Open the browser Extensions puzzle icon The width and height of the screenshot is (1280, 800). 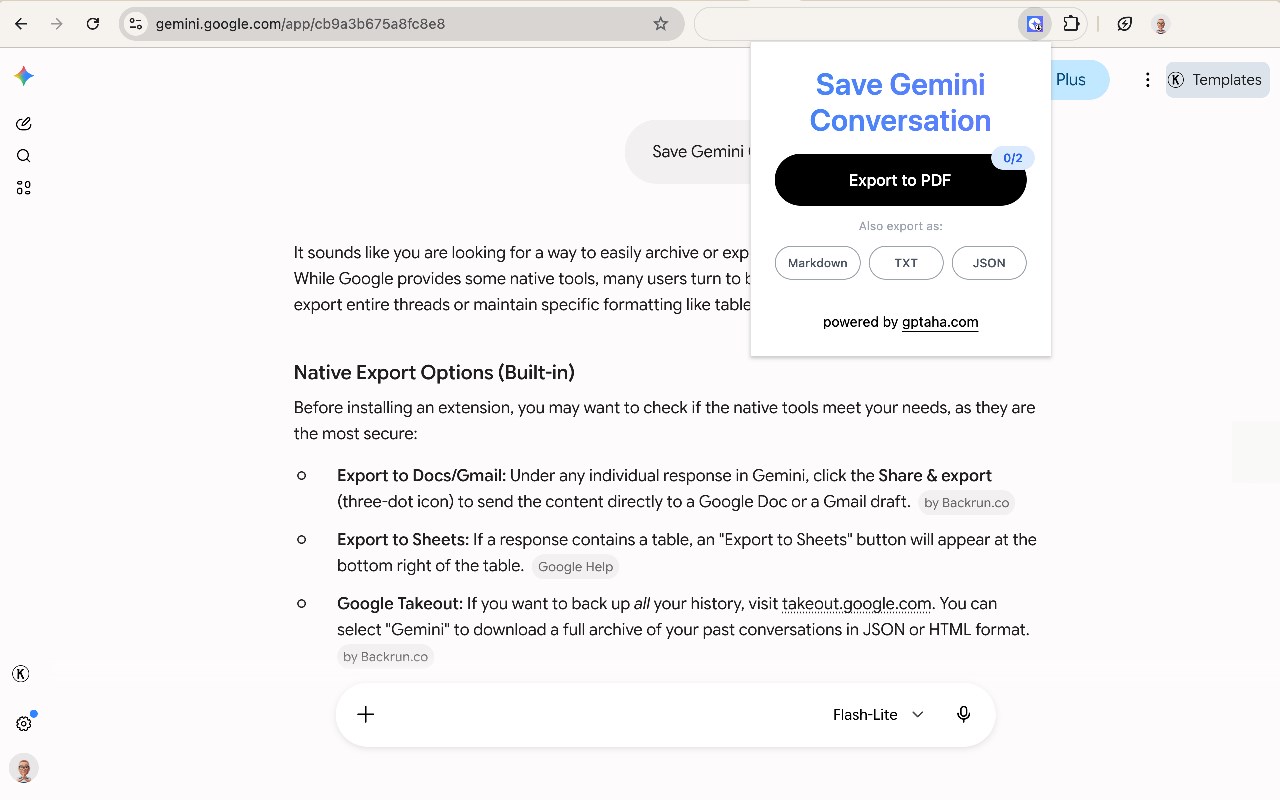(1071, 24)
